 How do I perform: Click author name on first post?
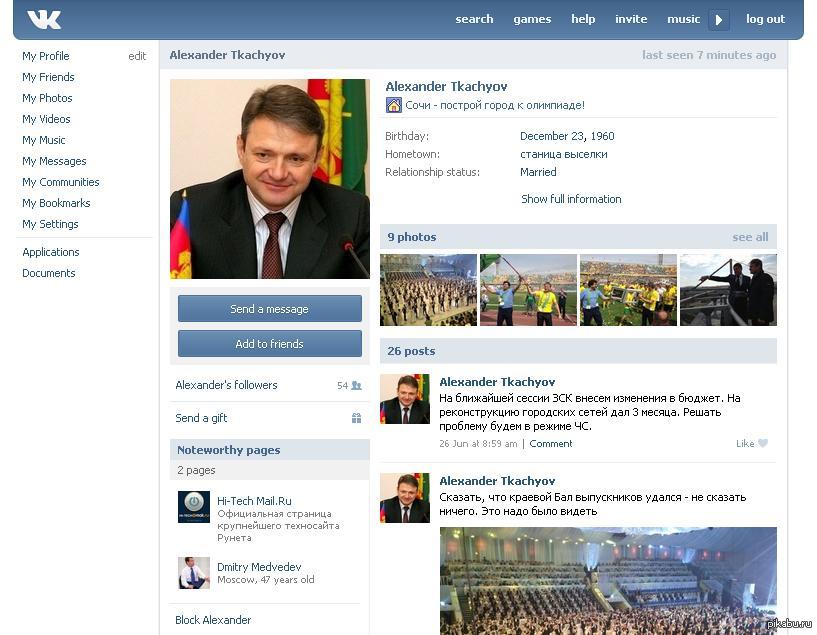tap(497, 382)
